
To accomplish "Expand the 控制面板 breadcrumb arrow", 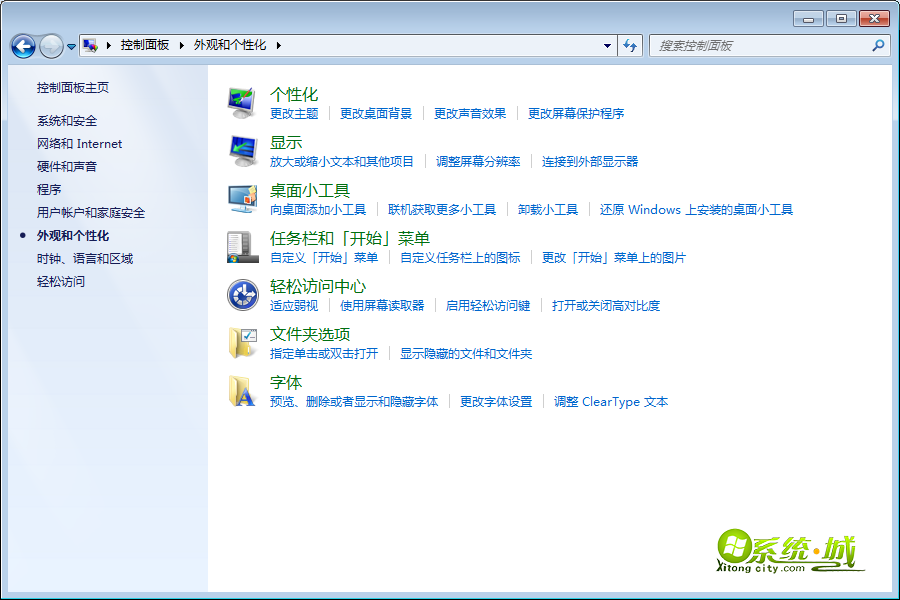I will click(182, 45).
